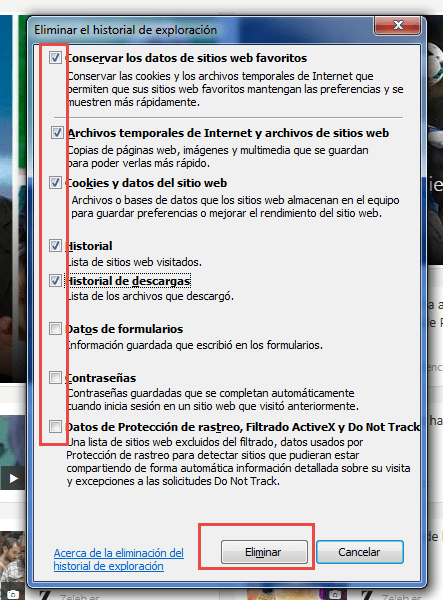The width and height of the screenshot is (443, 600).
Task: Click the dialog title bar text
Action: coord(125,30)
